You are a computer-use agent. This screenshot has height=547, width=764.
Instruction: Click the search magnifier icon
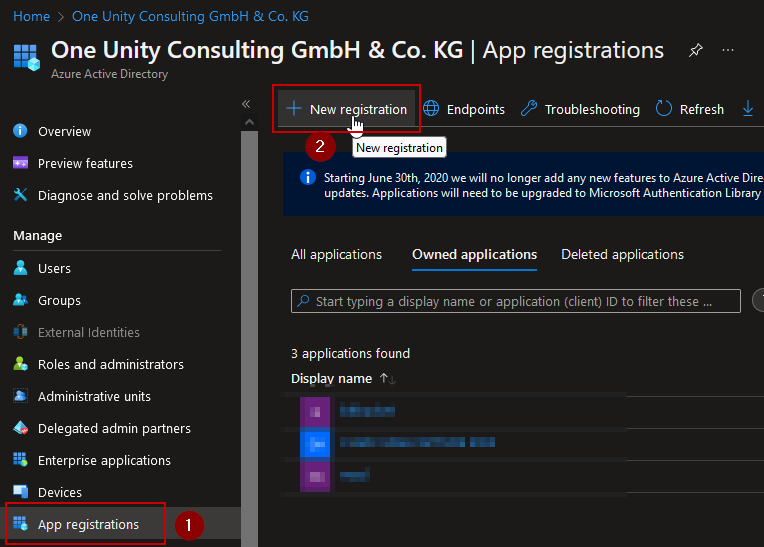pyautogui.click(x=304, y=301)
